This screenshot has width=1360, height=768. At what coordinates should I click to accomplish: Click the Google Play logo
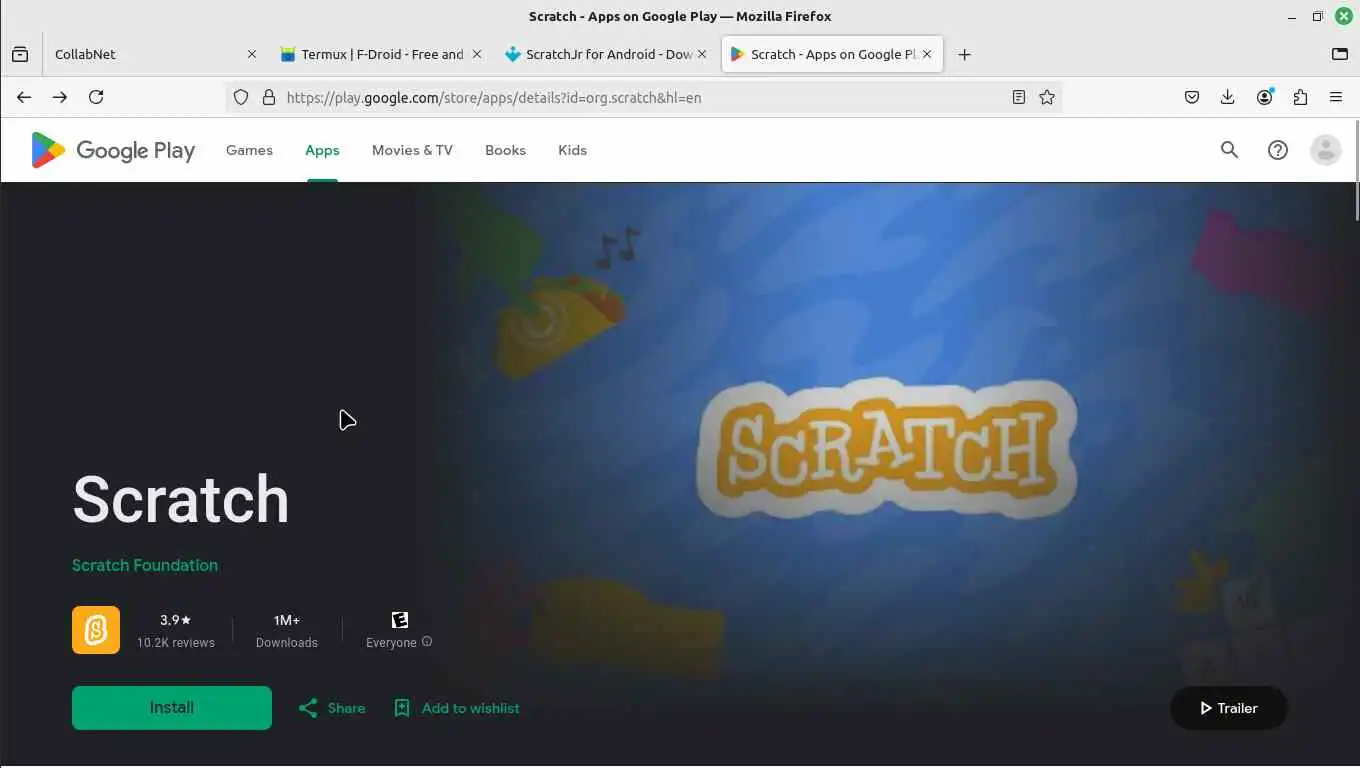(x=113, y=150)
